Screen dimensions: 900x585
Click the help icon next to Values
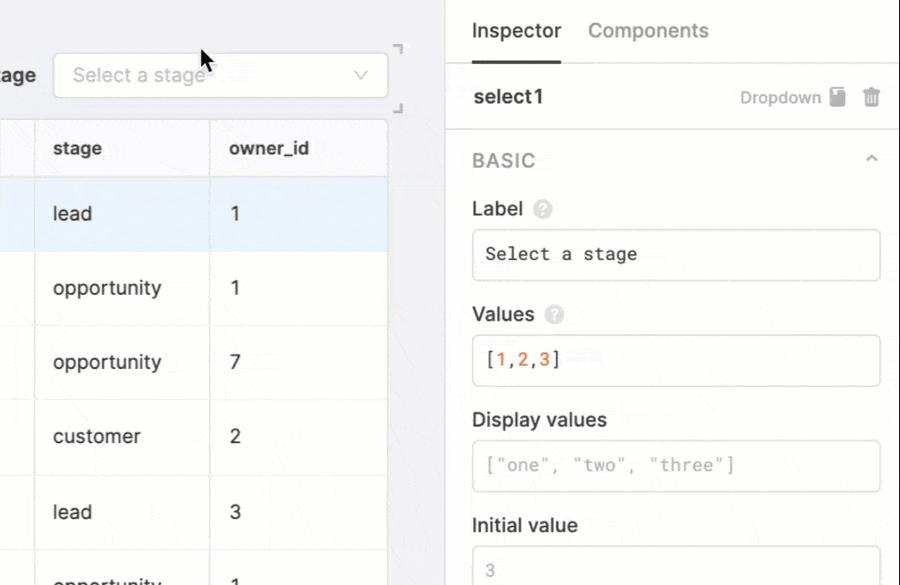(x=555, y=315)
